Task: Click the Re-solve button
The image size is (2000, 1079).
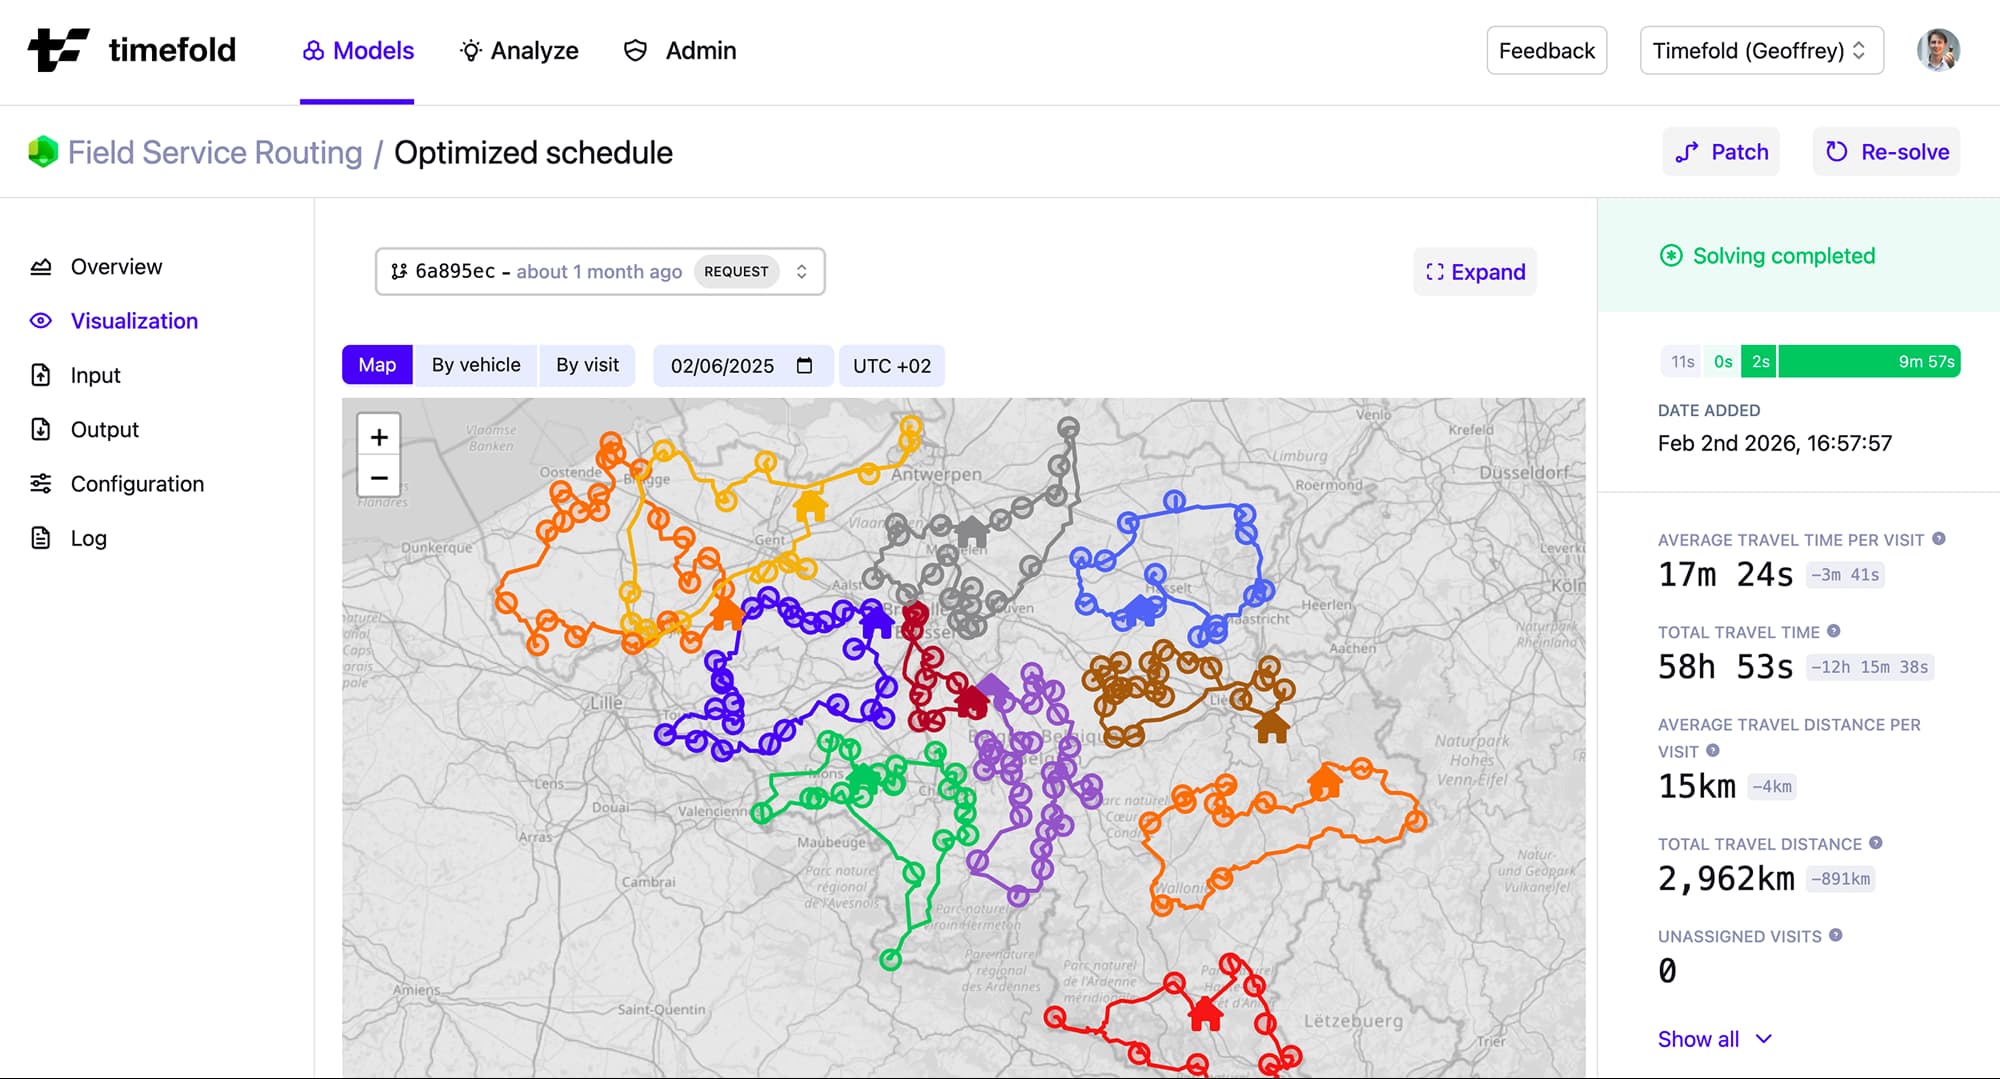Action: [x=1885, y=152]
